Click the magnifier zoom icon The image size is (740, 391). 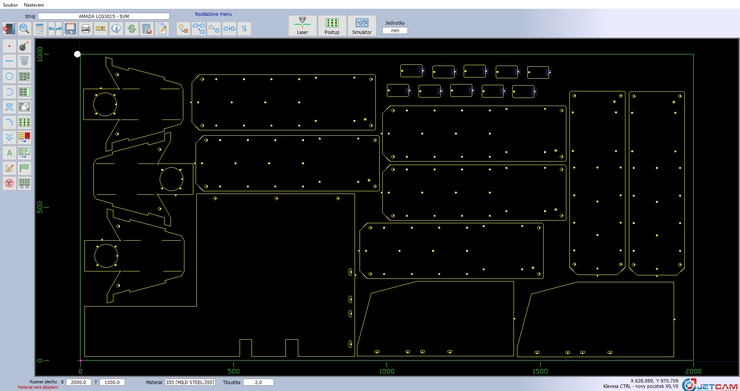(x=25, y=29)
